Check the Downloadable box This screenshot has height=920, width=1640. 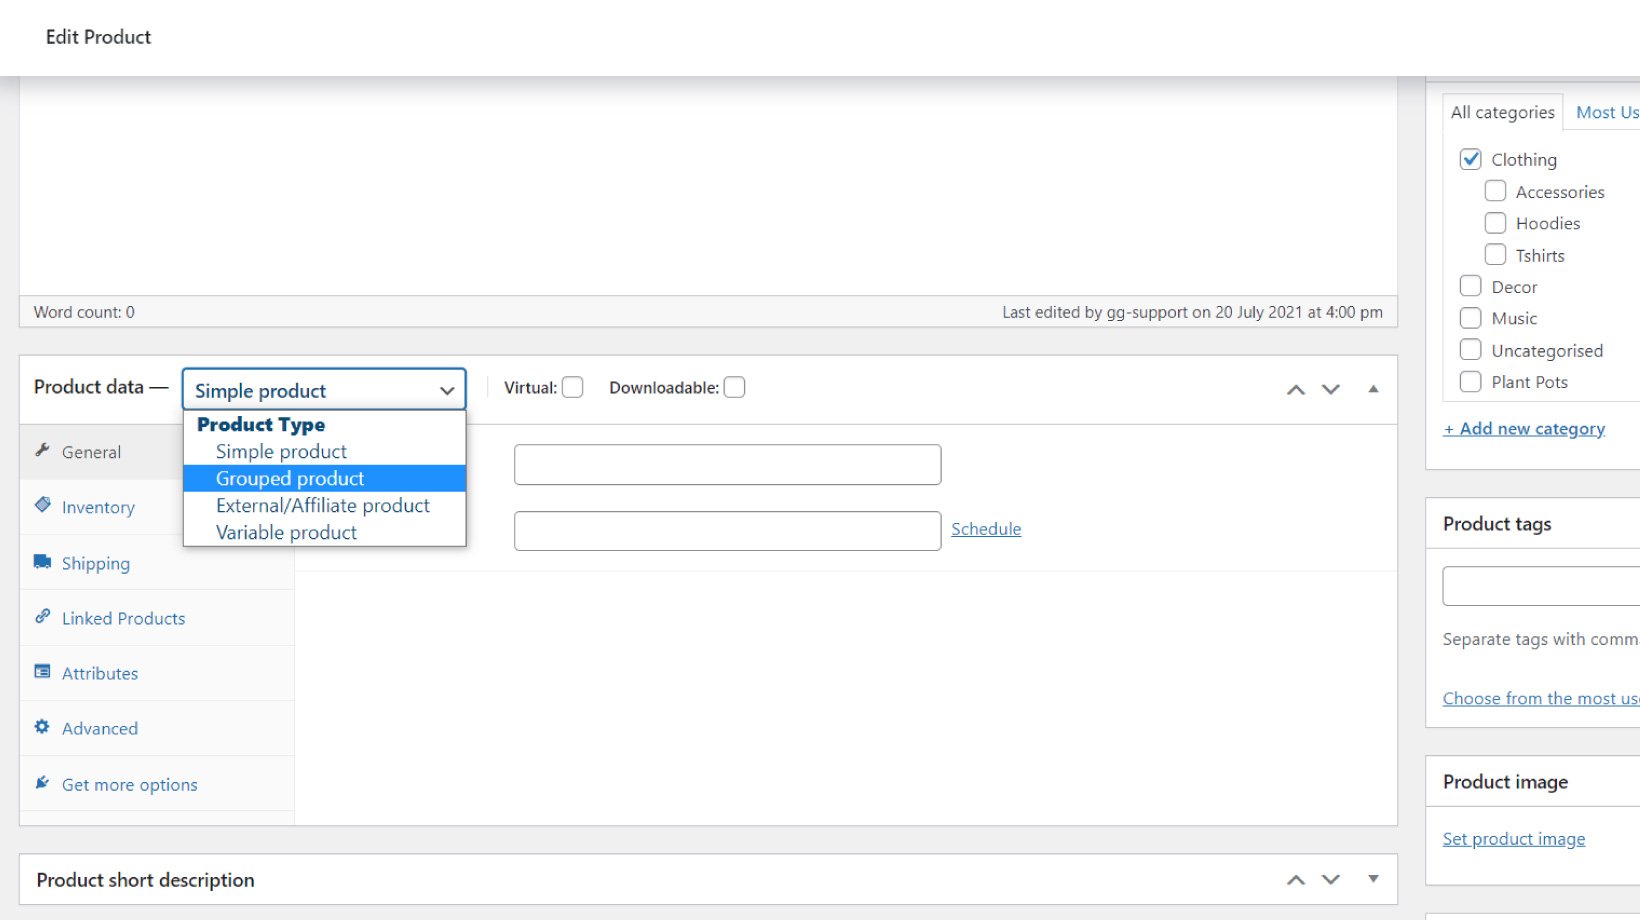734,386
